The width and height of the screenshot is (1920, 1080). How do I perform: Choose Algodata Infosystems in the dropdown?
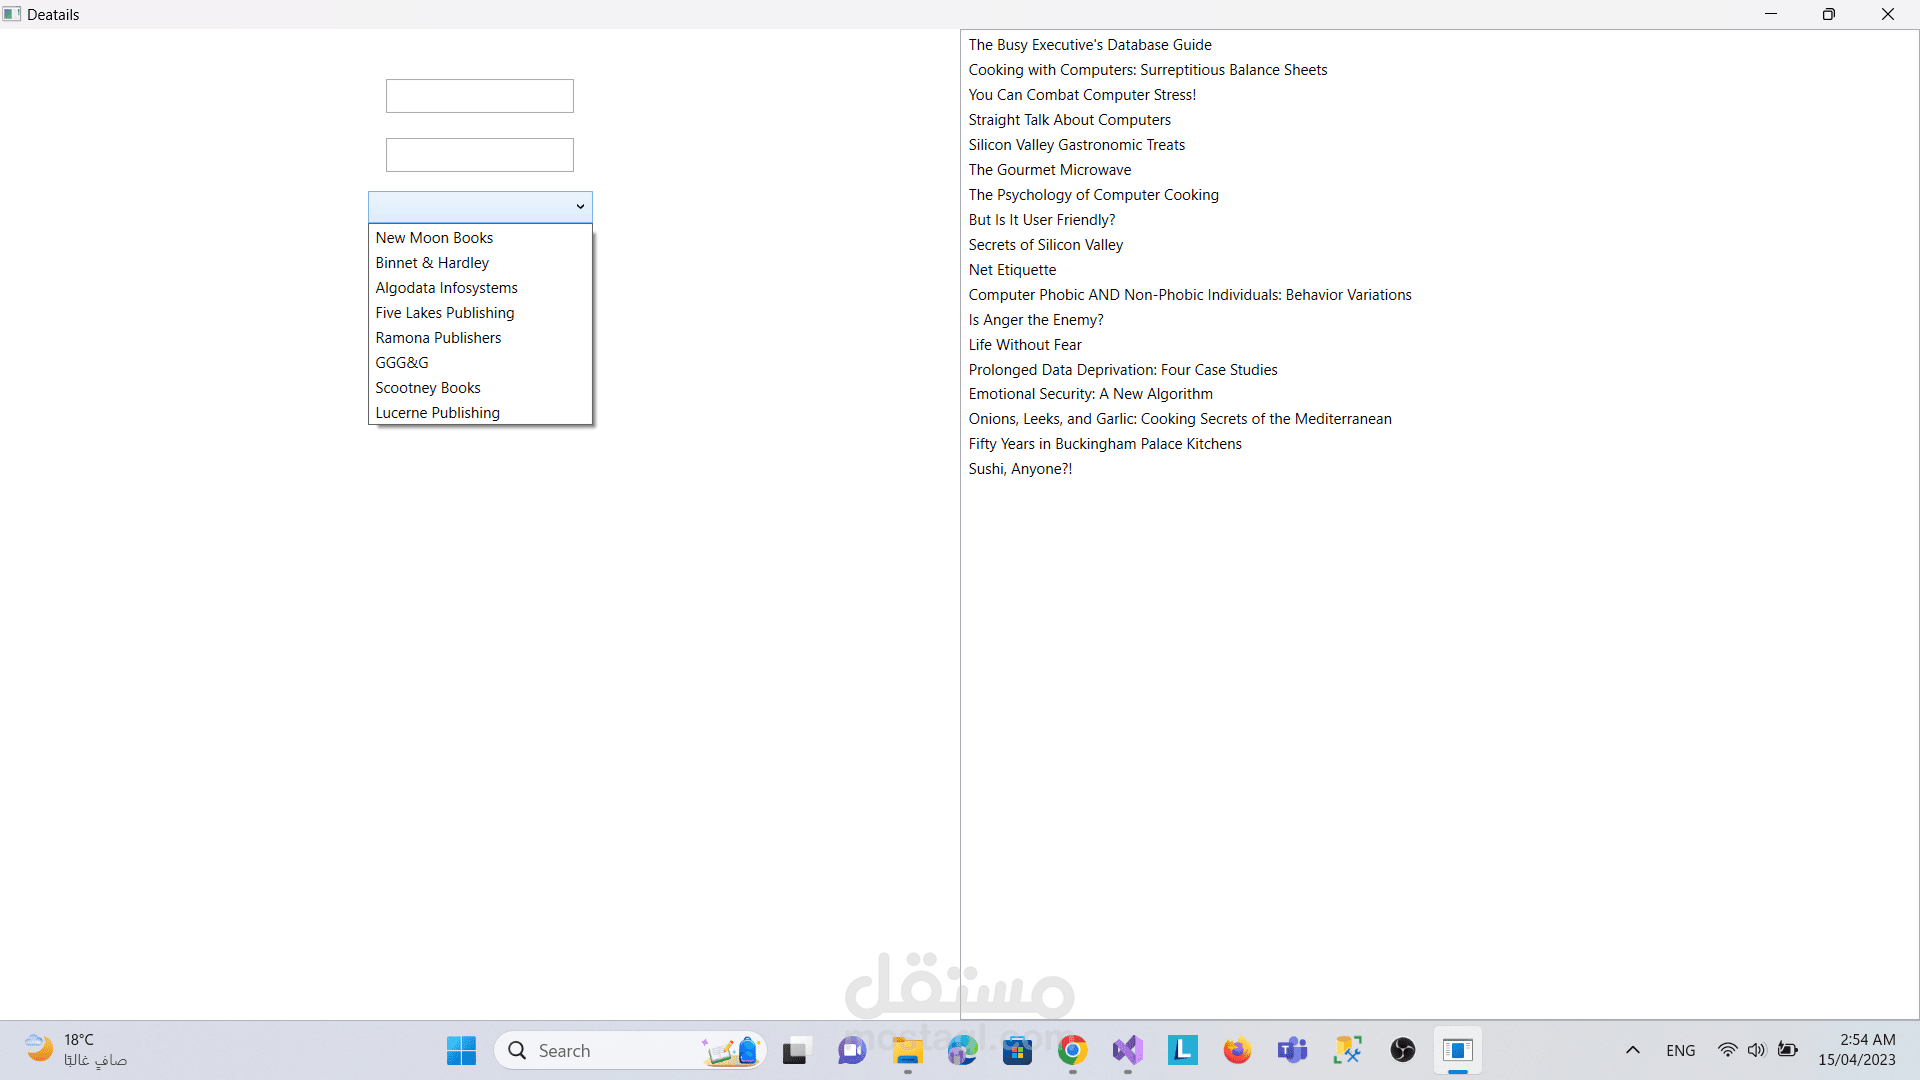coord(446,288)
